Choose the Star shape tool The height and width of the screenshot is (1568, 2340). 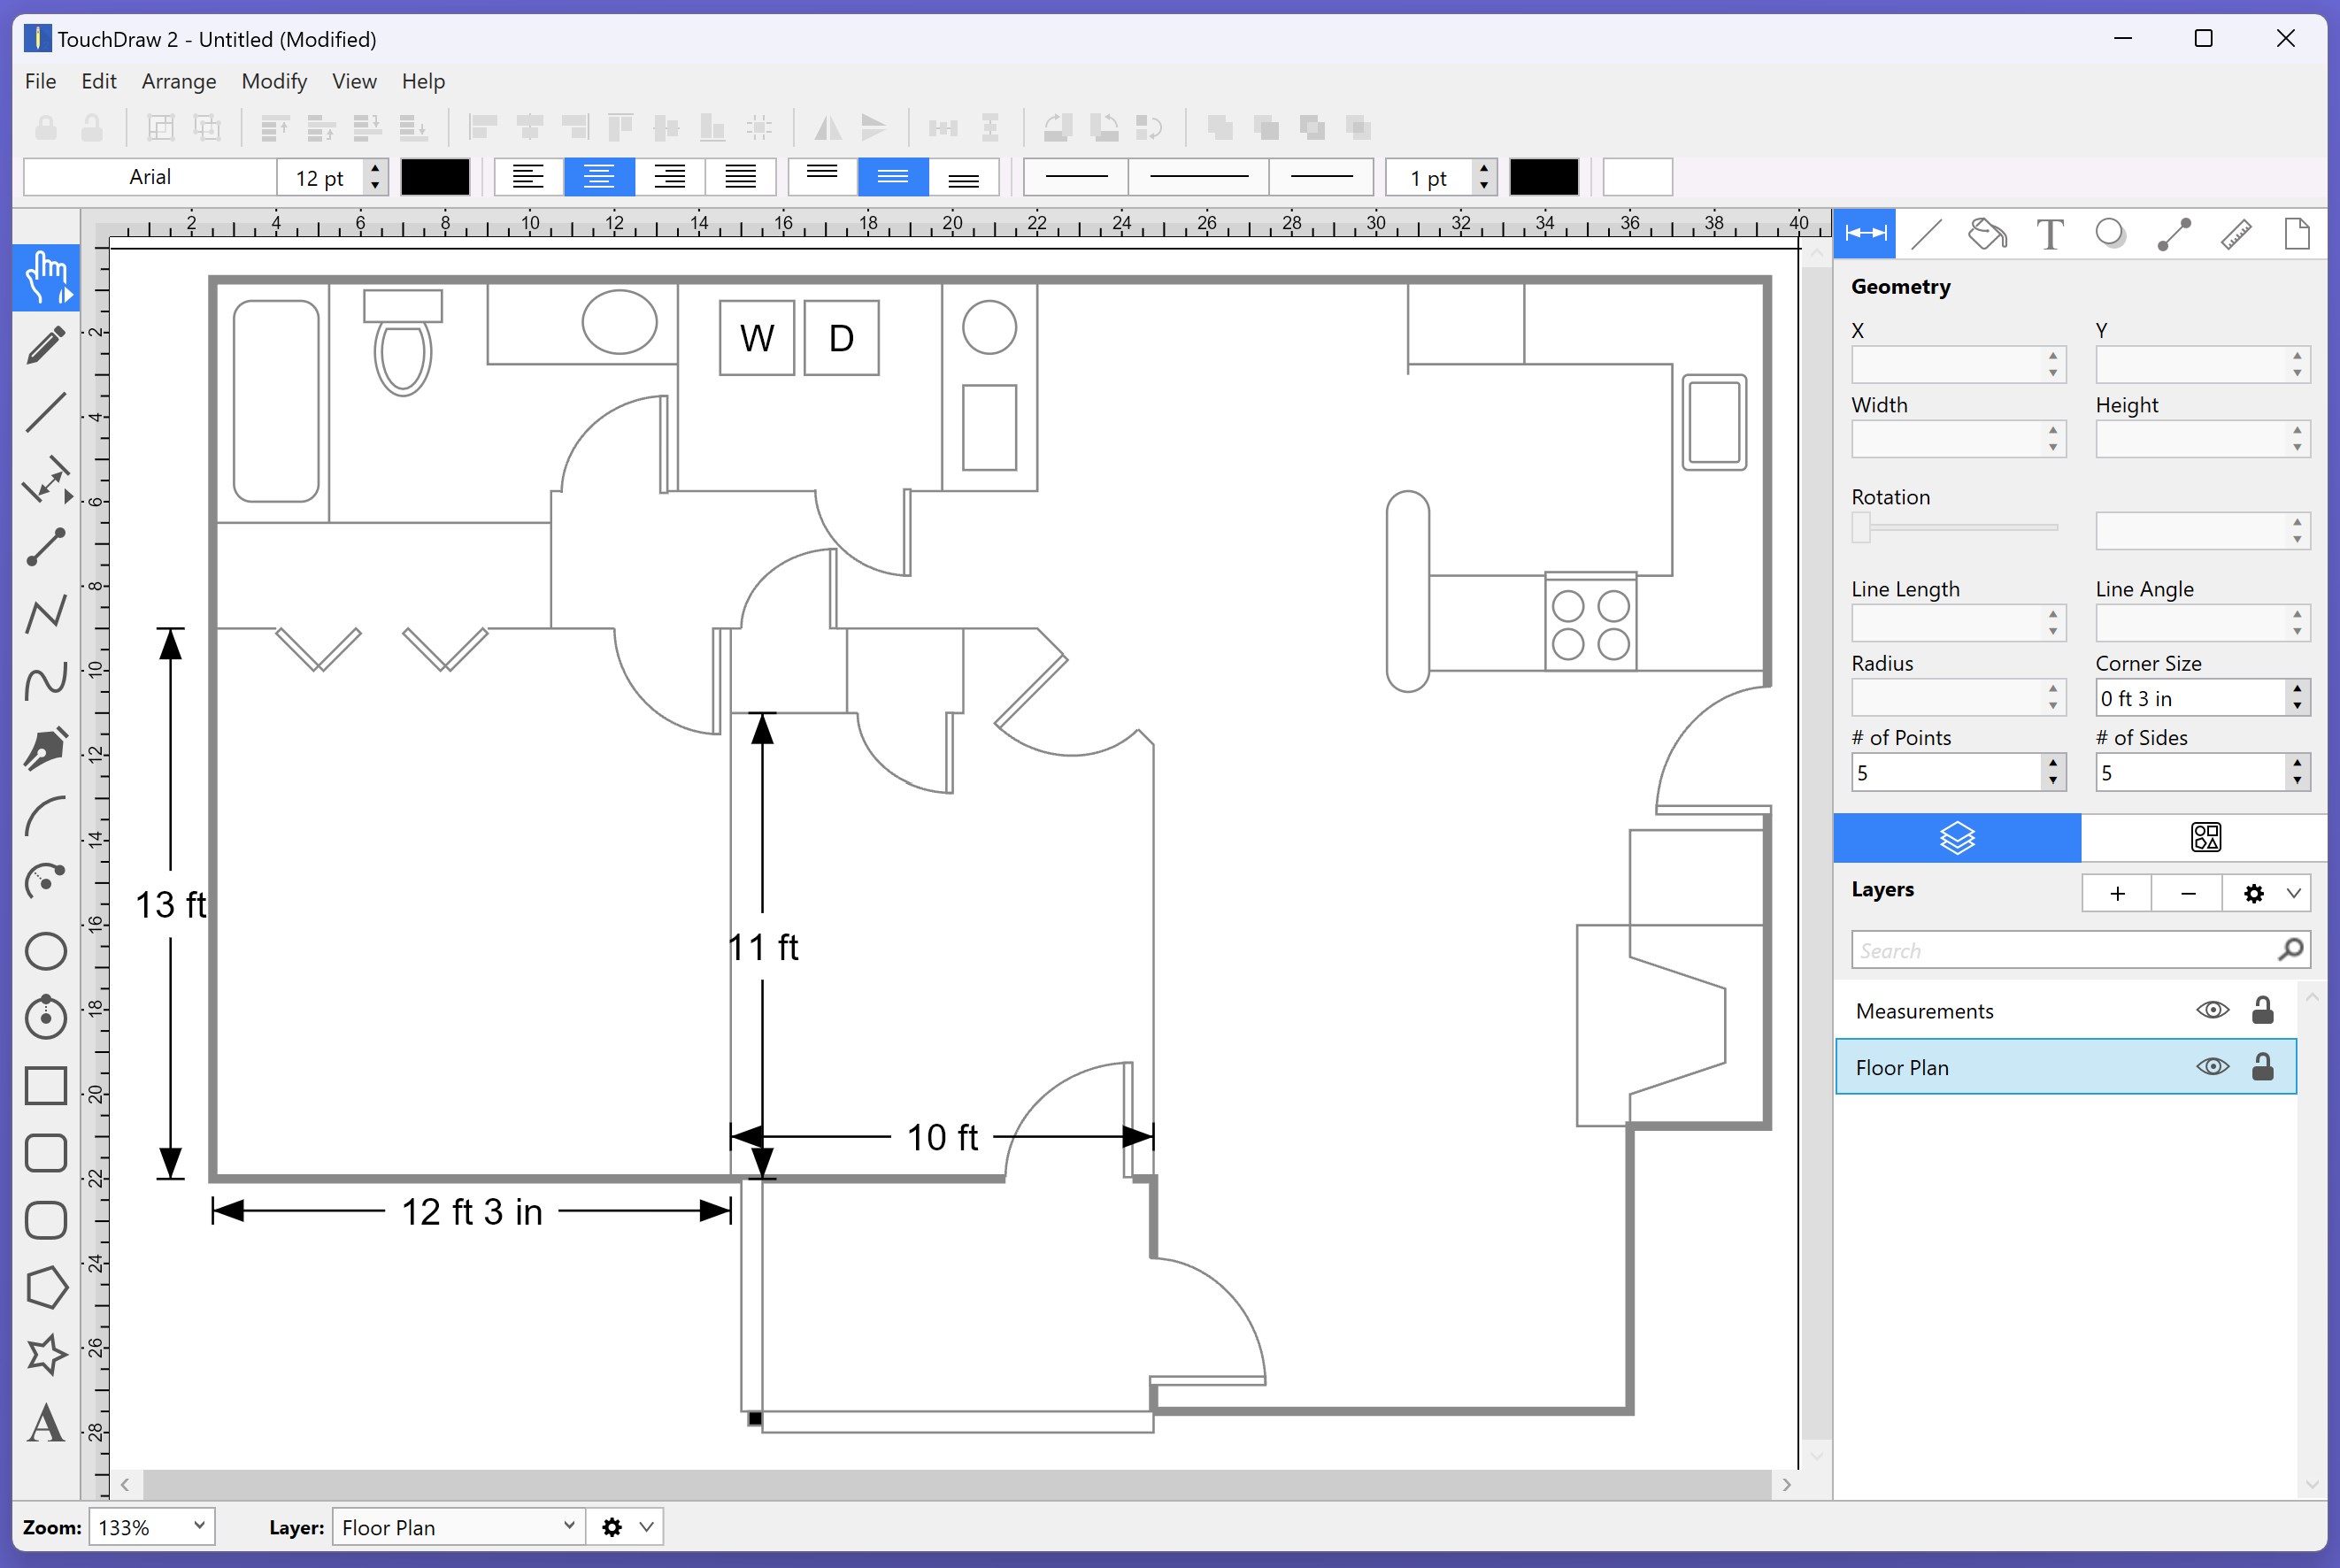(45, 1355)
